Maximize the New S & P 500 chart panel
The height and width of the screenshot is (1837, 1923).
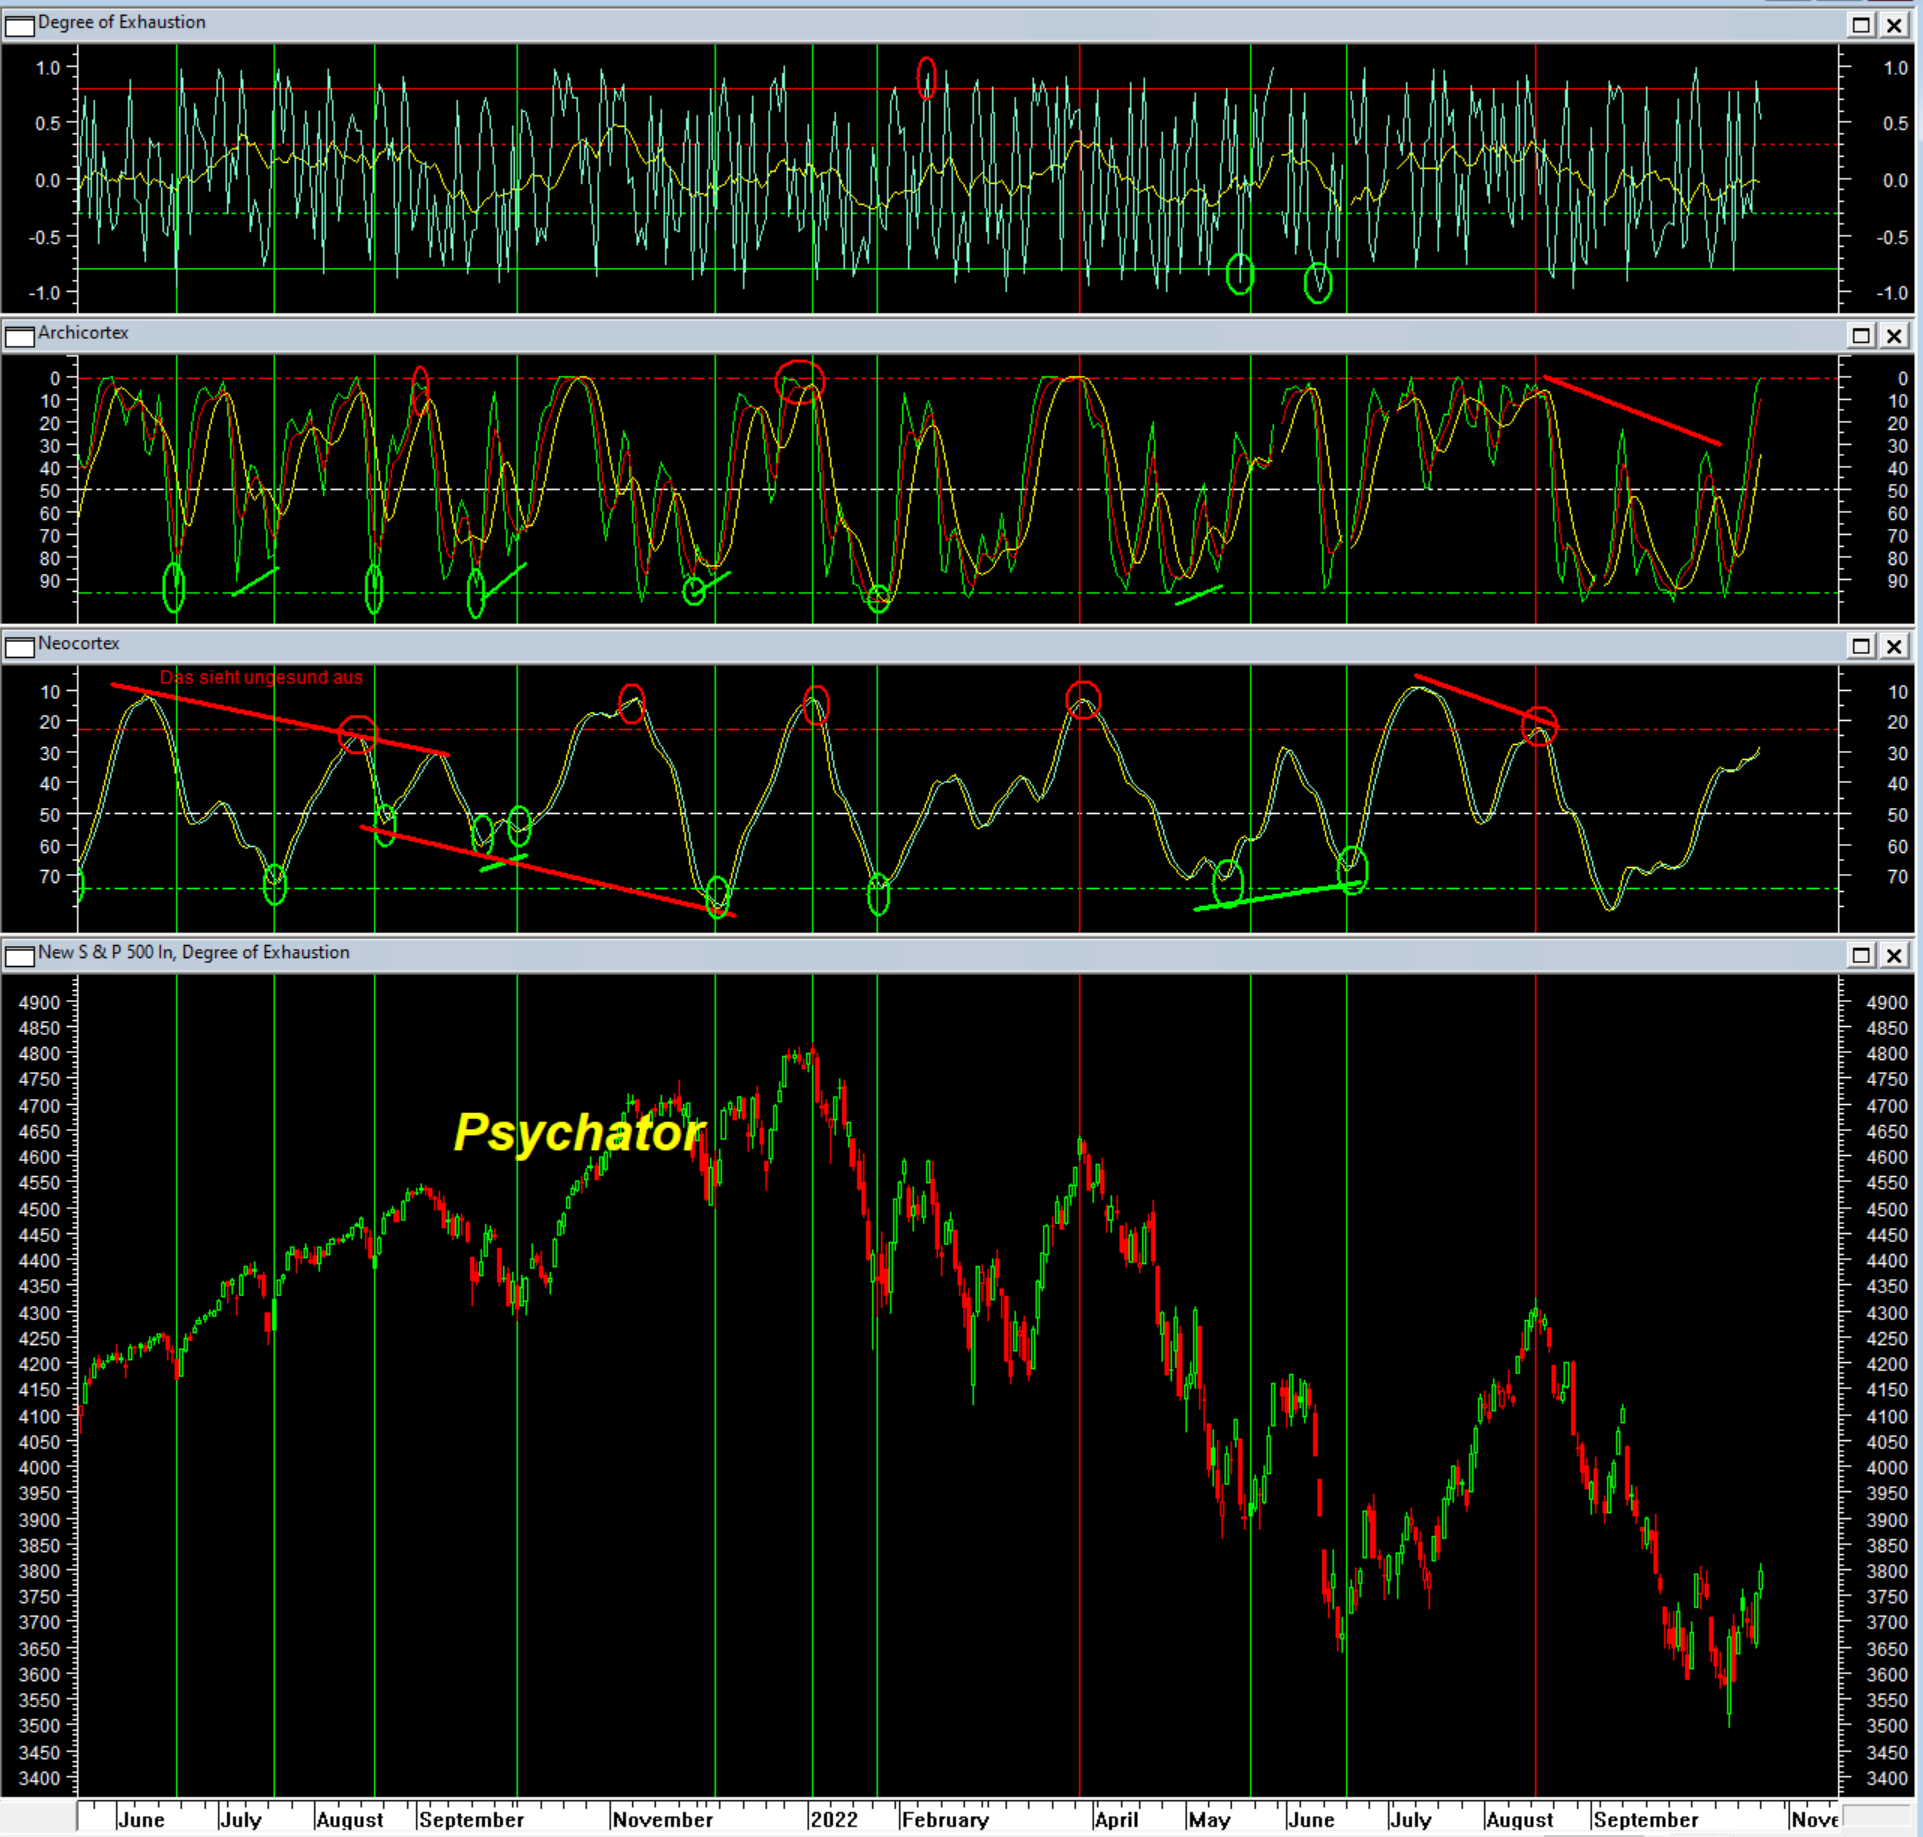(1861, 955)
